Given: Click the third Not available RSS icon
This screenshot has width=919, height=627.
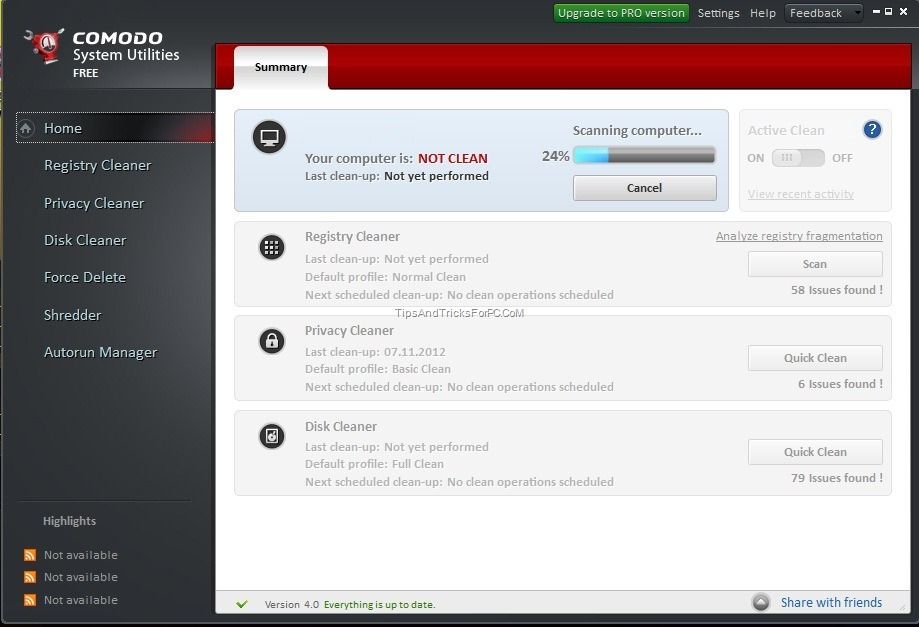Looking at the screenshot, I should (x=30, y=600).
